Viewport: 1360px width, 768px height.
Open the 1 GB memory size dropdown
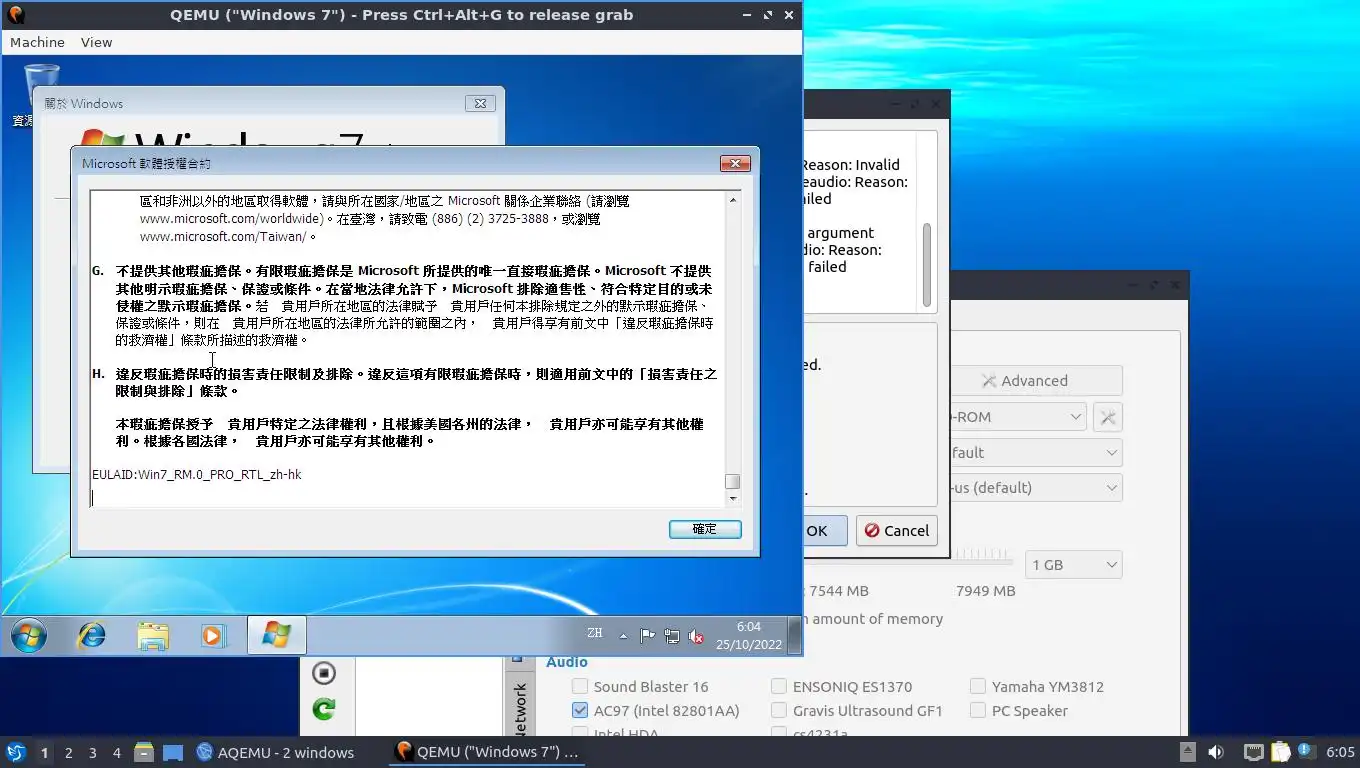coord(1074,564)
